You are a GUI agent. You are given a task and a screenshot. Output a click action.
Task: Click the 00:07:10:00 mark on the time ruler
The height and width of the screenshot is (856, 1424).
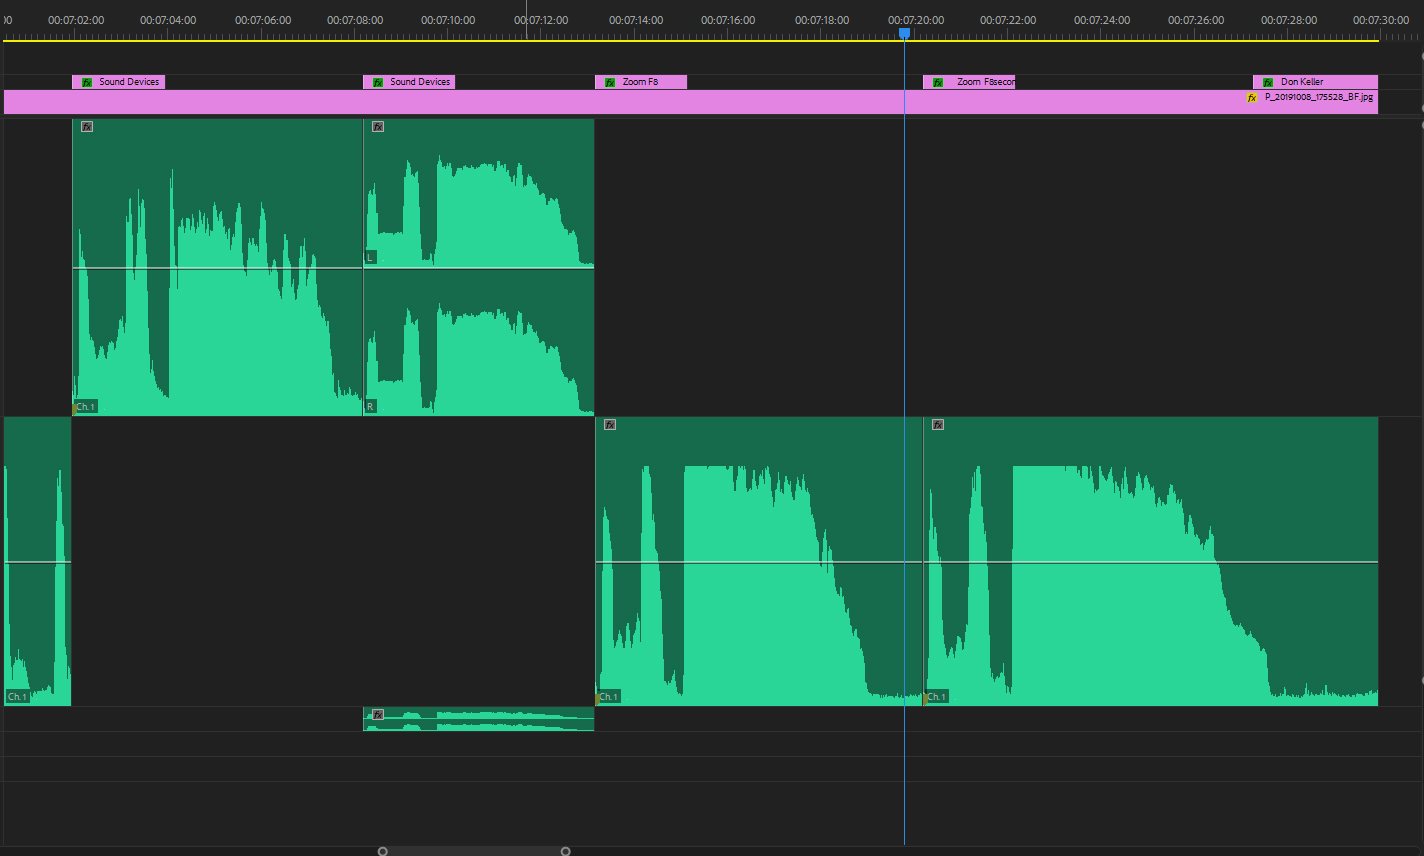click(449, 20)
